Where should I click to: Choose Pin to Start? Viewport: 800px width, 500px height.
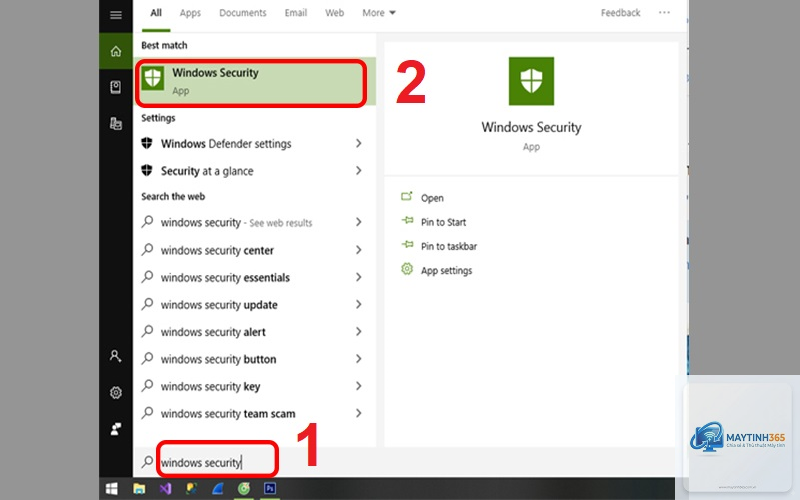pos(443,222)
